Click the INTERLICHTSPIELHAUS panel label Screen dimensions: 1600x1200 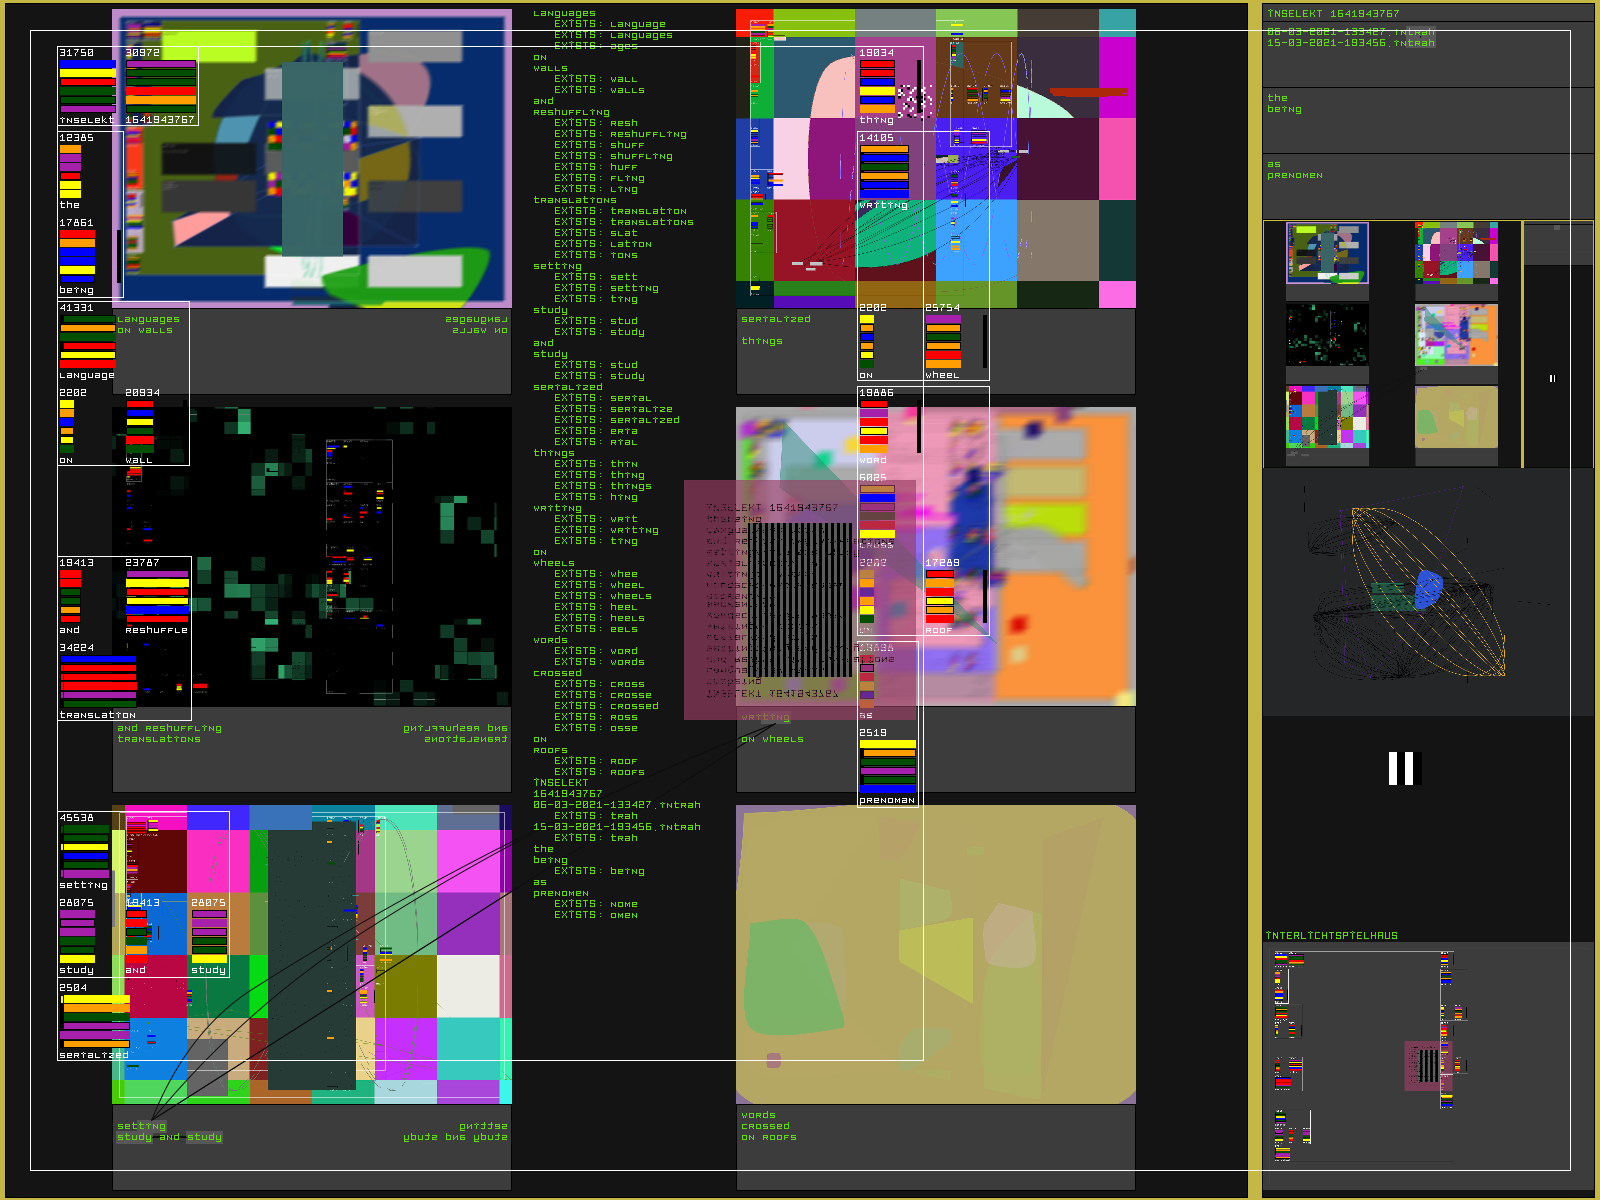[x=1331, y=936]
